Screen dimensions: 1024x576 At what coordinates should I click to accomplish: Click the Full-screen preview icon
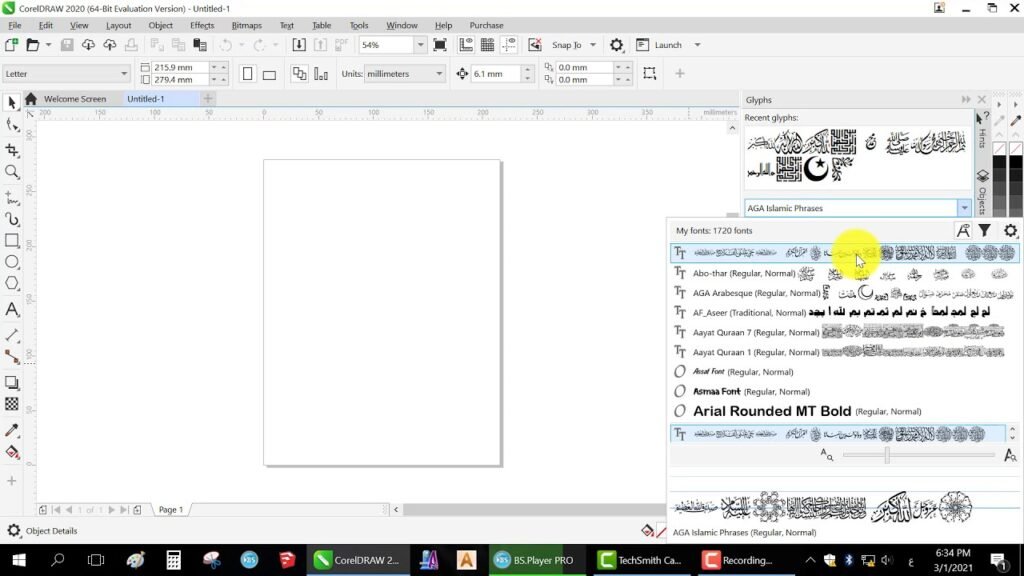pos(440,45)
